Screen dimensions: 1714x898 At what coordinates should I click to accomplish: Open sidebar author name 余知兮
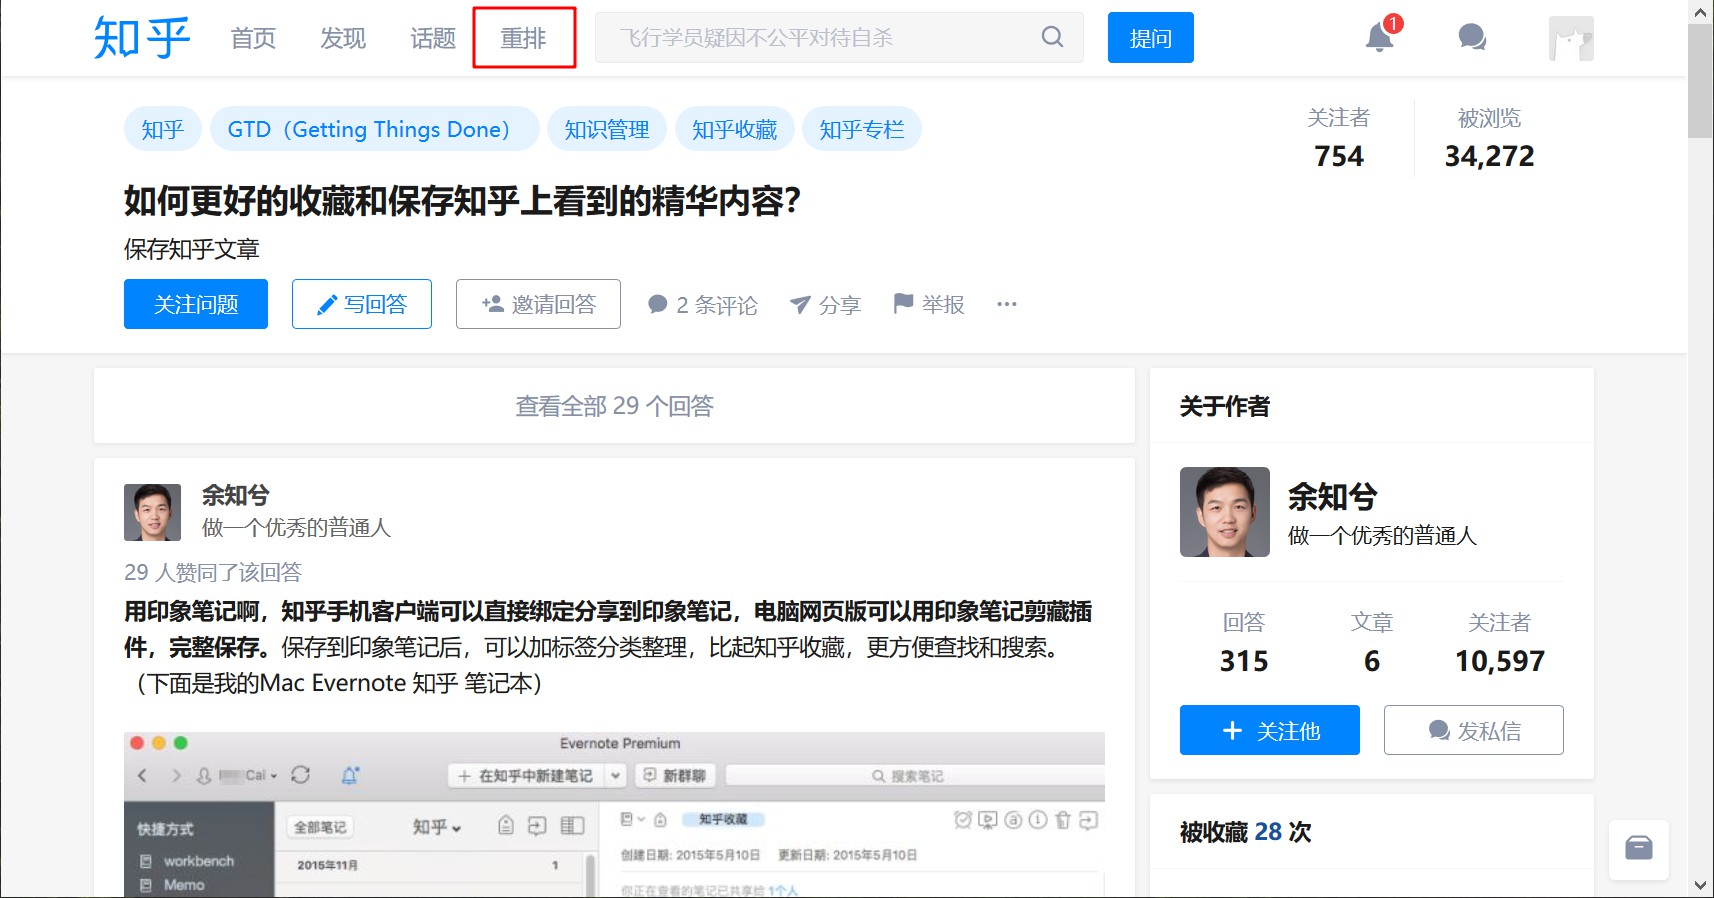1333,496
